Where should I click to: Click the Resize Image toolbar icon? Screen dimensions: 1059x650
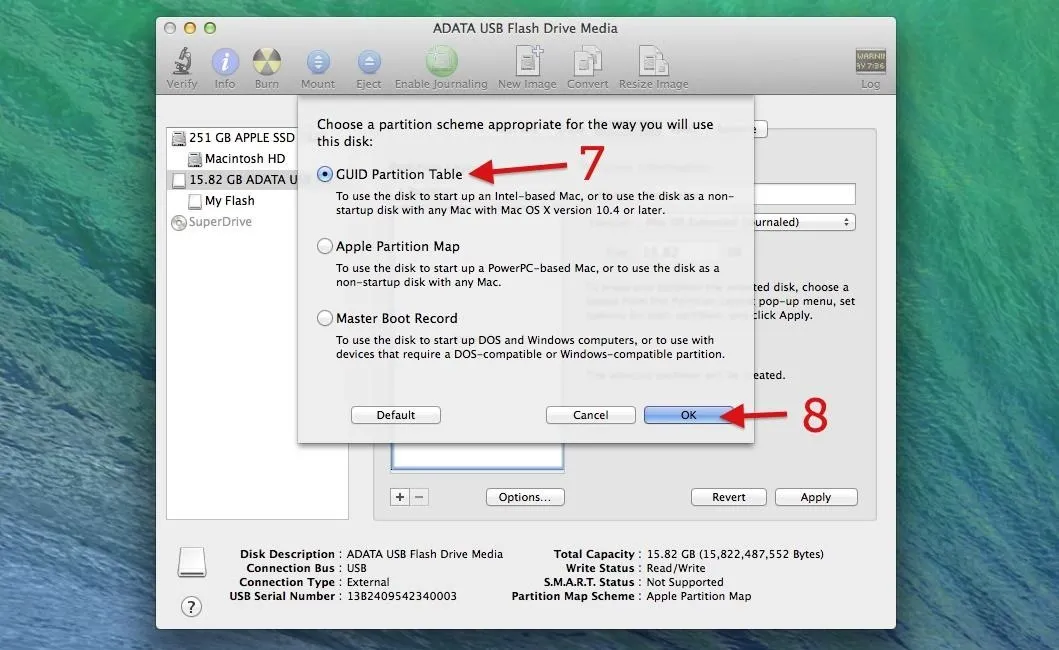click(x=653, y=61)
